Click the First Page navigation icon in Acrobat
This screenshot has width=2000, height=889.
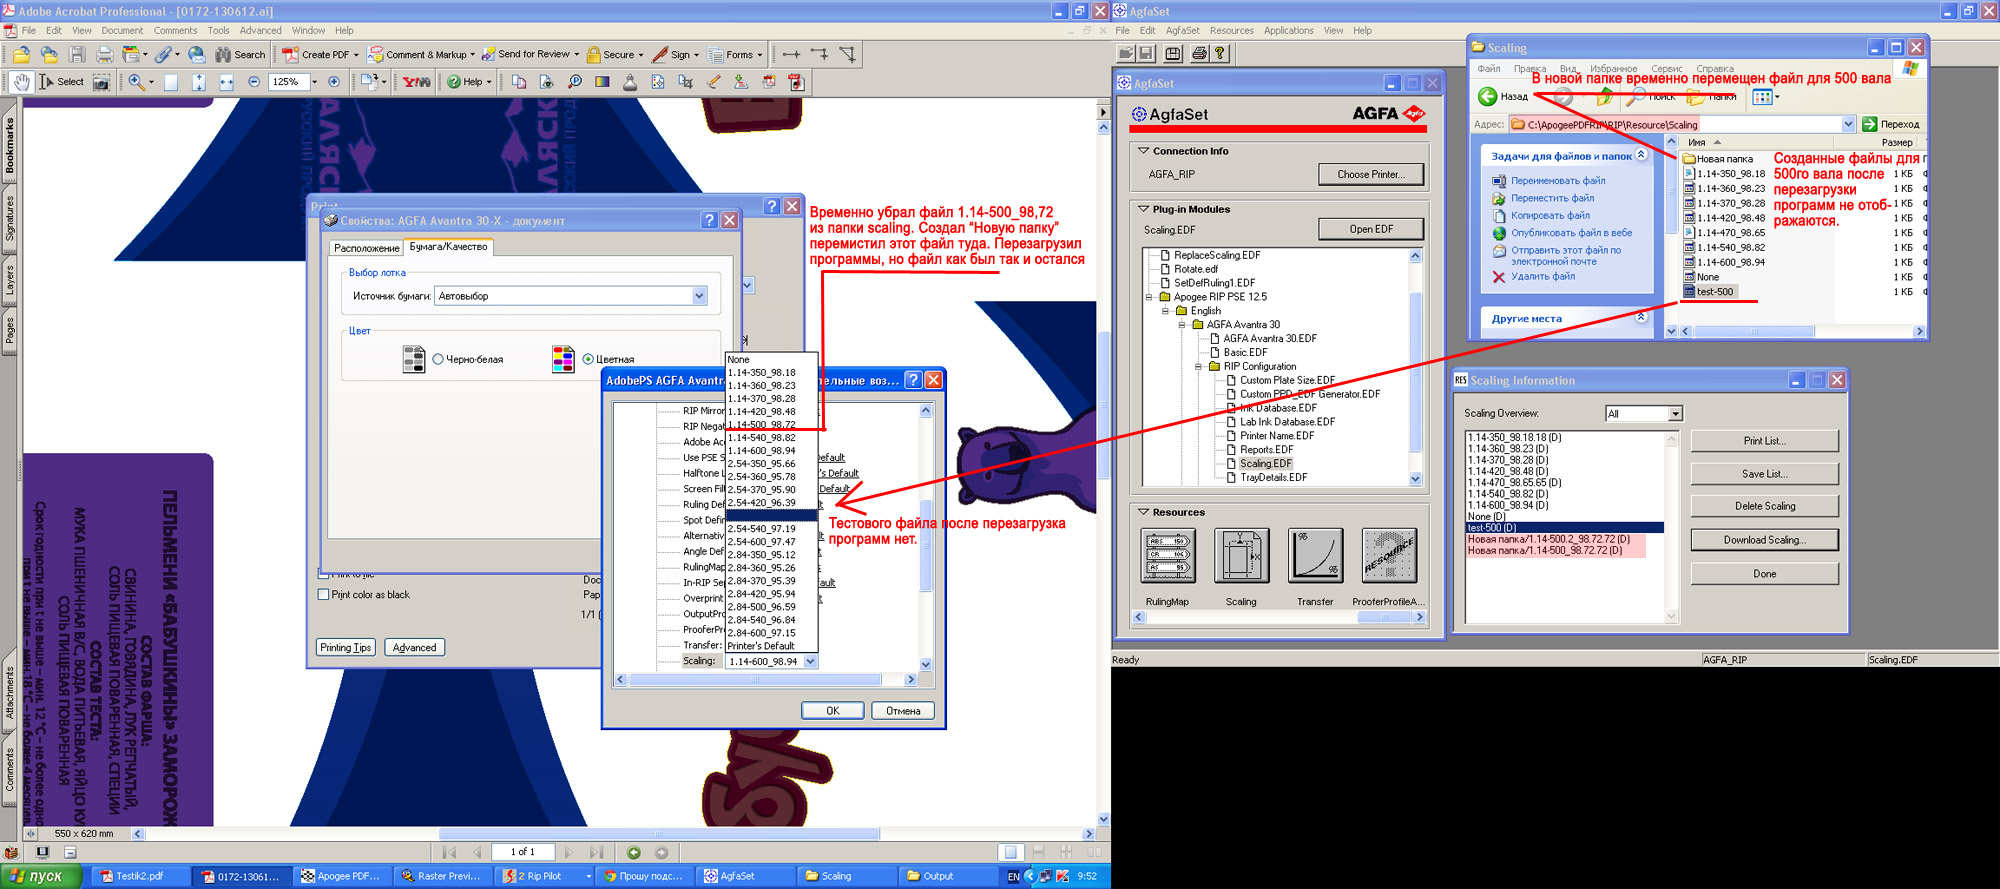pyautogui.click(x=449, y=852)
